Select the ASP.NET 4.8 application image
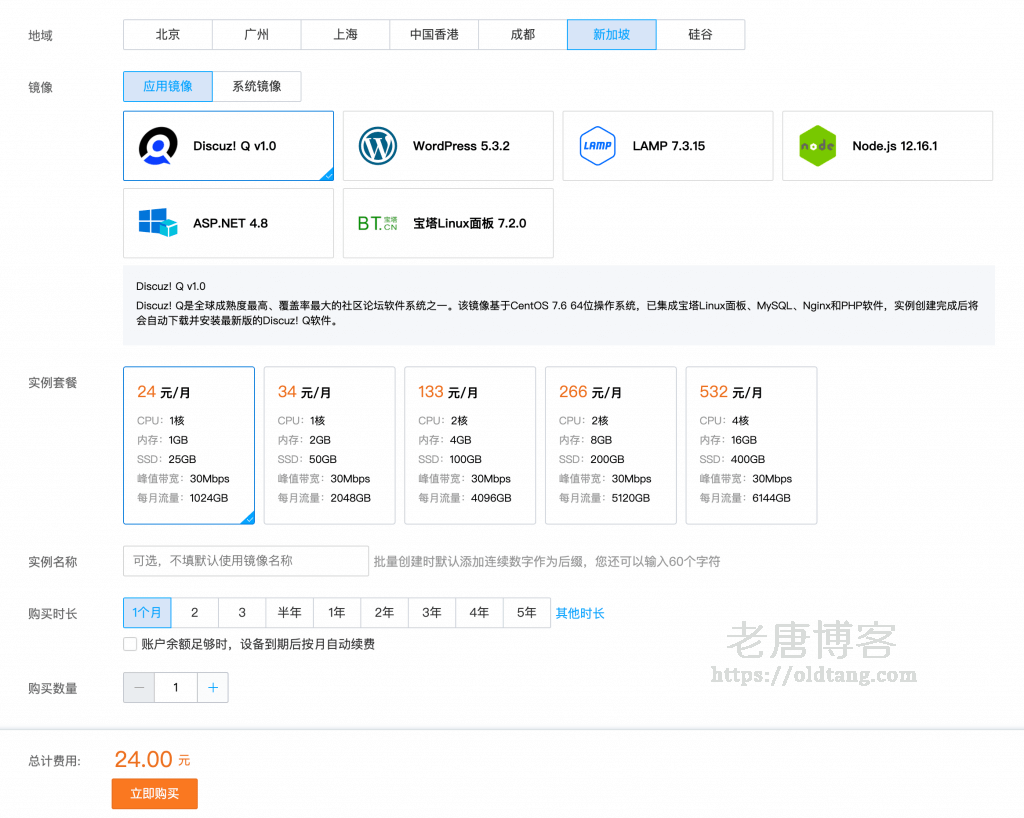The height and width of the screenshot is (818, 1024). (x=228, y=222)
